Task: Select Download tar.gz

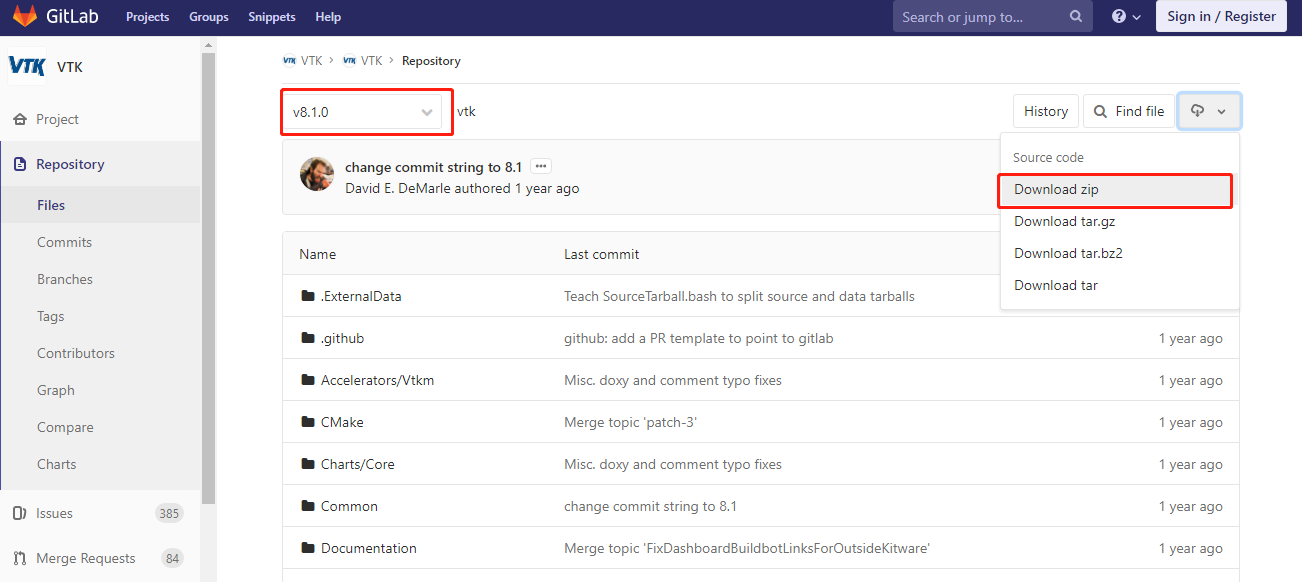Action: pyautogui.click(x=1063, y=221)
